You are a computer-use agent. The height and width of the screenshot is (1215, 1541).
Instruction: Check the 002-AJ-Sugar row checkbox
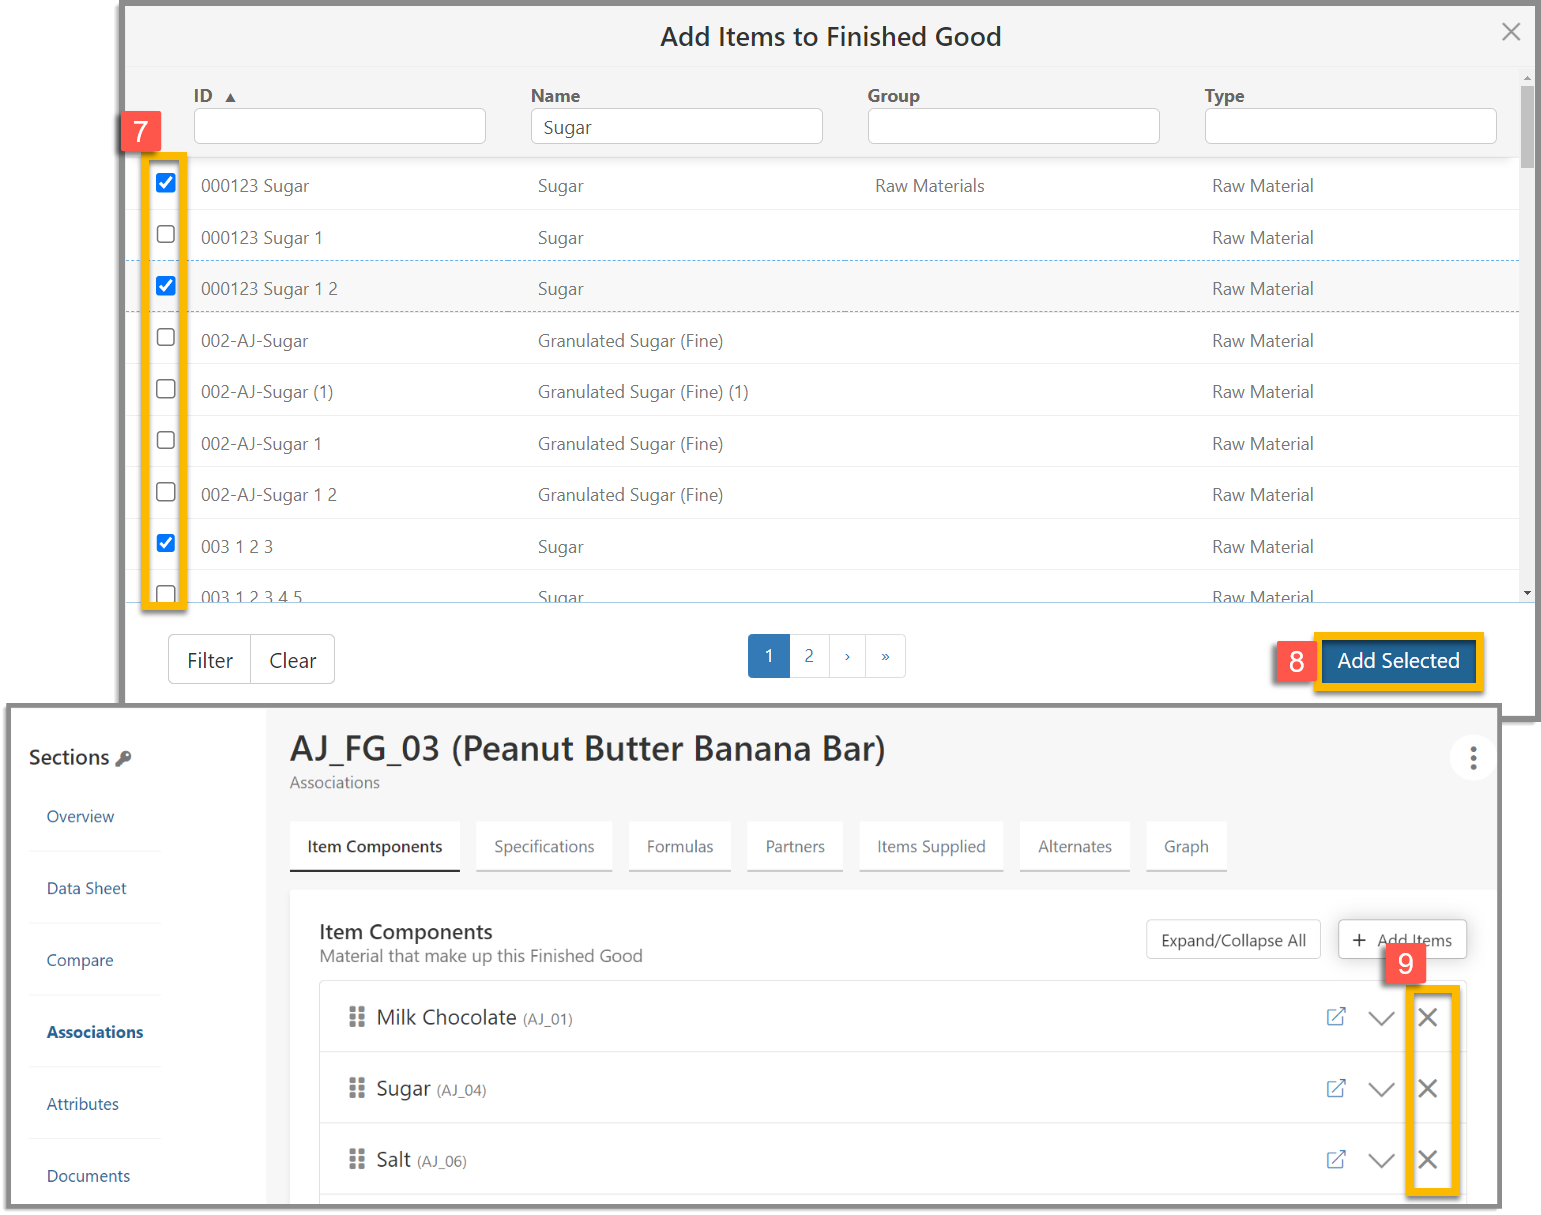click(166, 337)
